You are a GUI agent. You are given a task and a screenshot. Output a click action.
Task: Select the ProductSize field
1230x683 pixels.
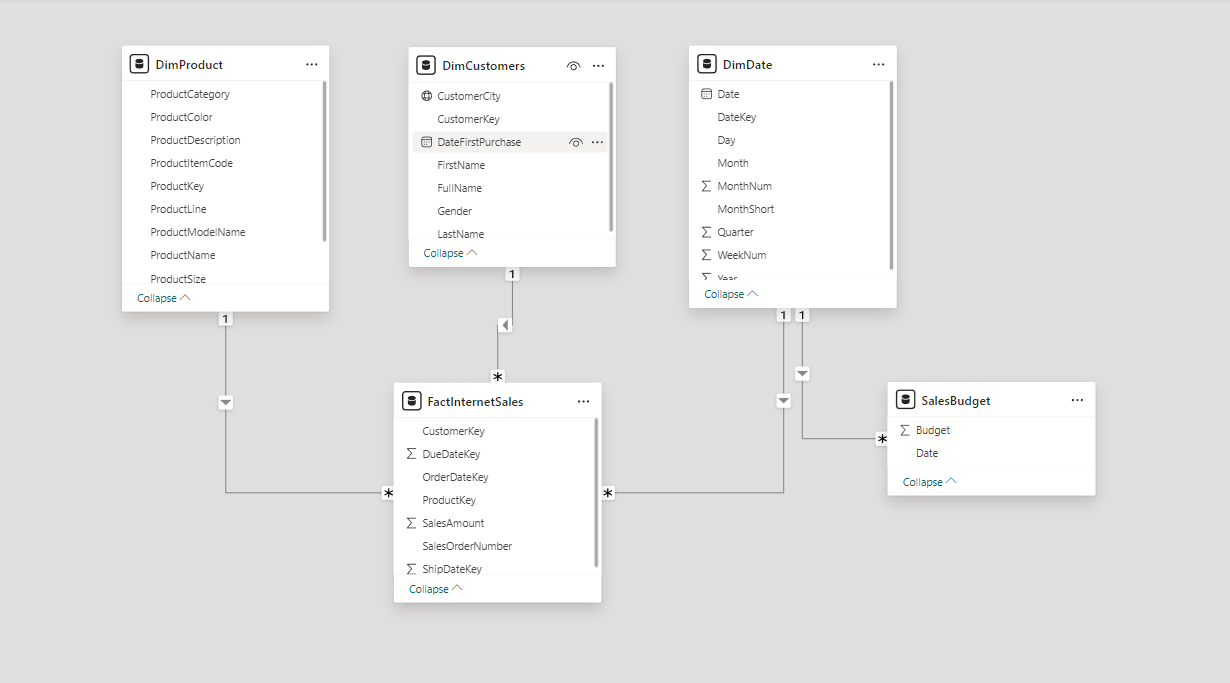[178, 279]
